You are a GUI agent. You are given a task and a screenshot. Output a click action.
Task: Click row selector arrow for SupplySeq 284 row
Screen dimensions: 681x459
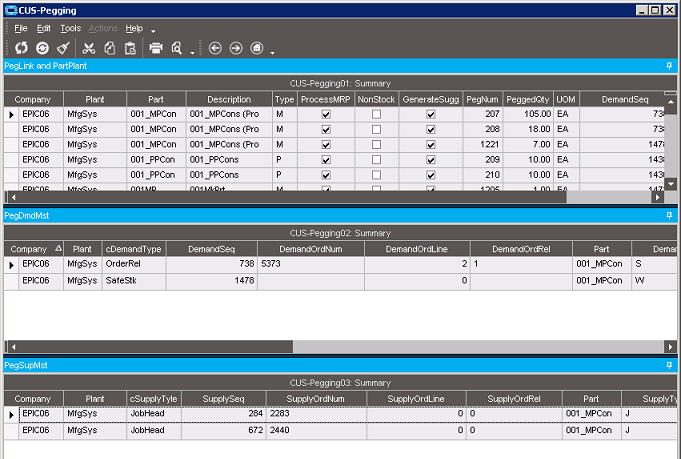pos(11,415)
